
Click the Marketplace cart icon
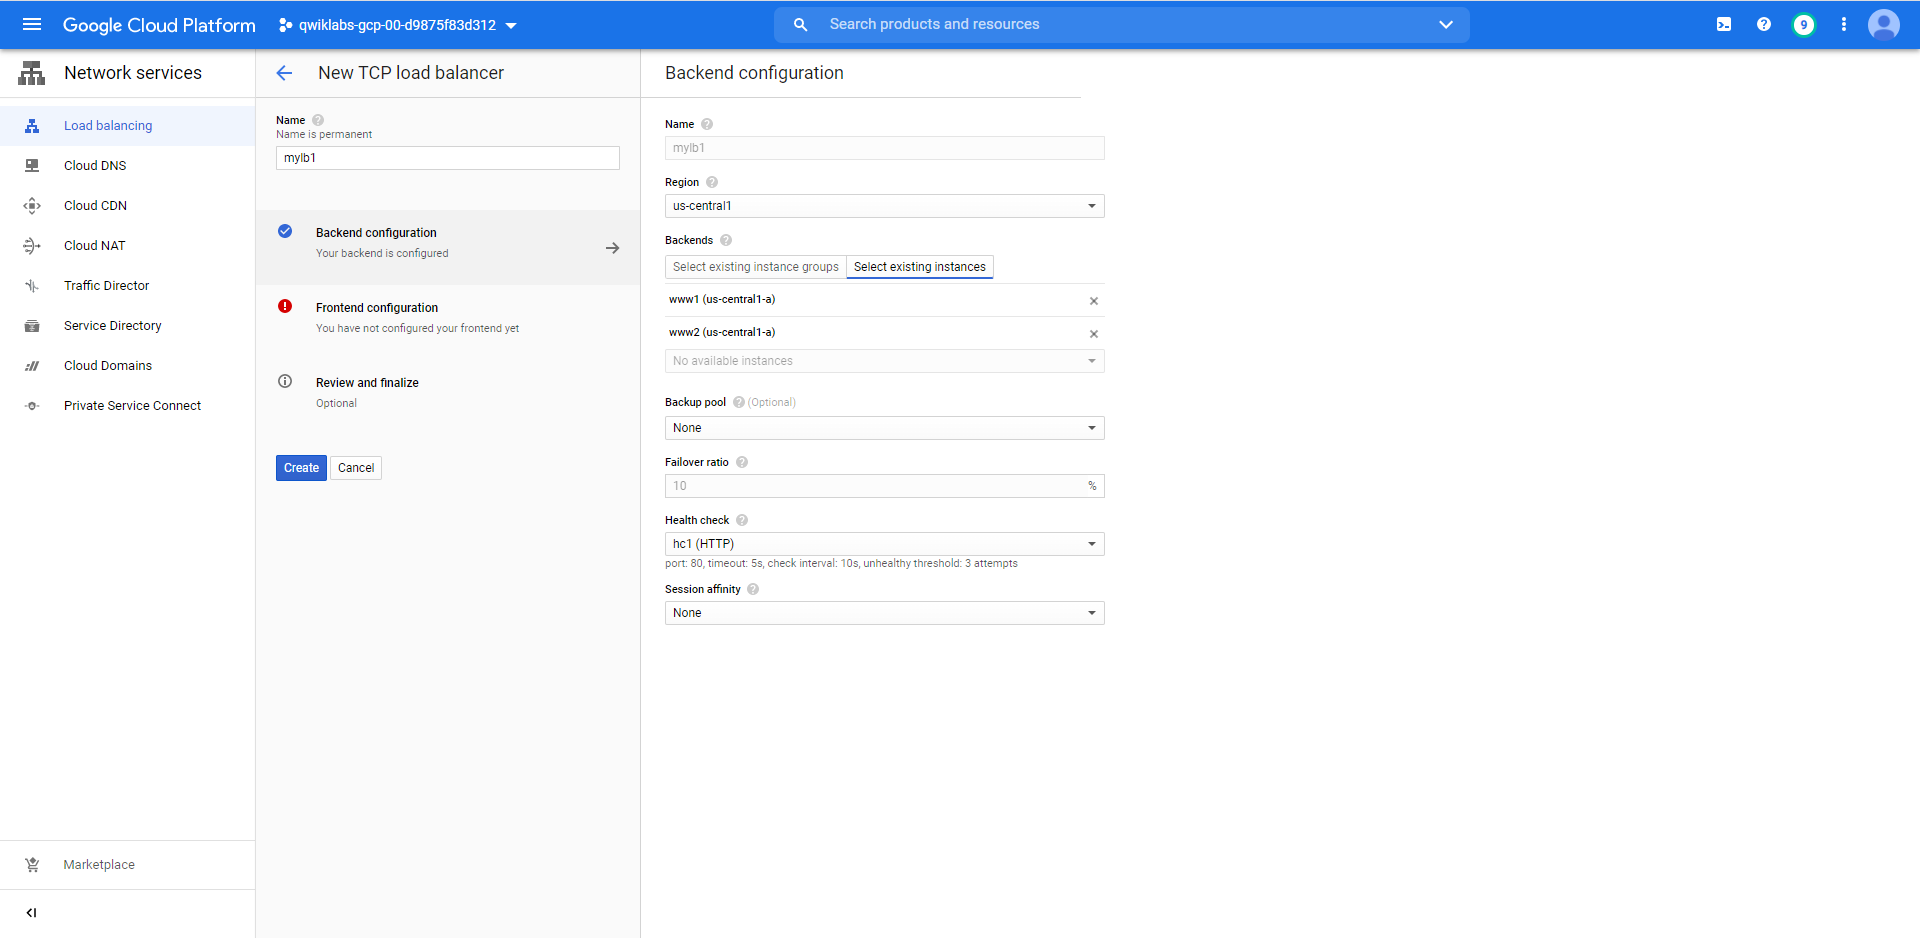click(32, 865)
